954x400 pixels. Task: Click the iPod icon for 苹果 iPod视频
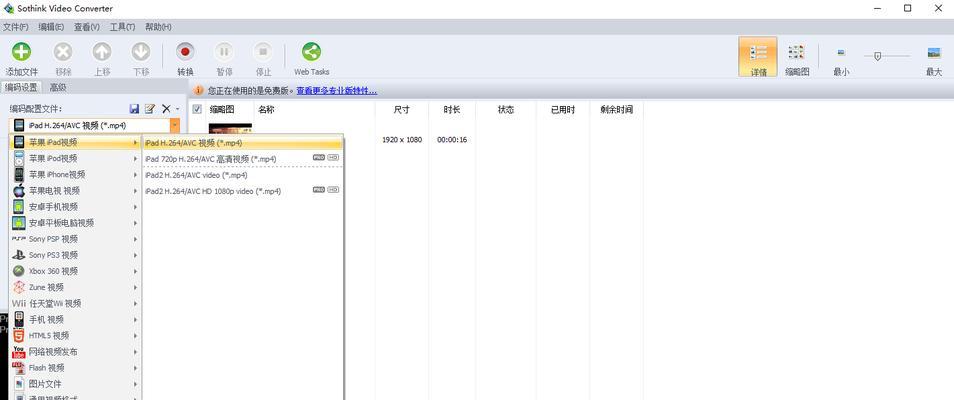point(19,158)
